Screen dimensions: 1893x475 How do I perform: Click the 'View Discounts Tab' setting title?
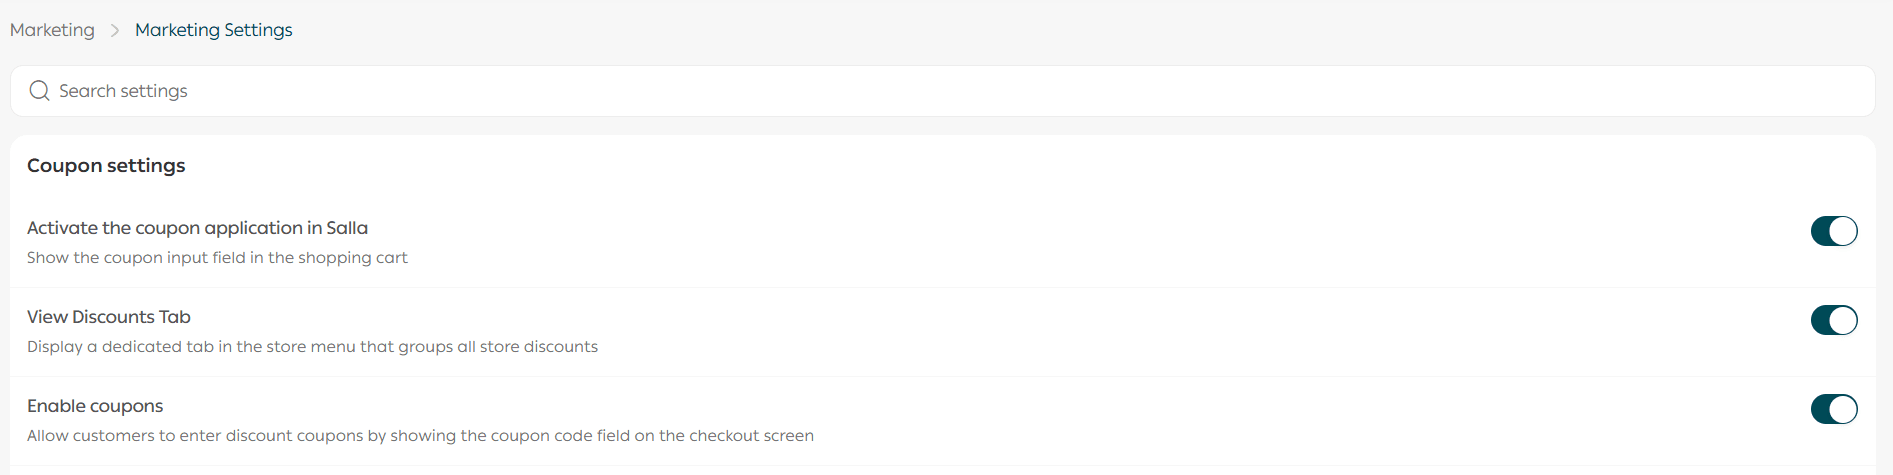click(x=108, y=317)
